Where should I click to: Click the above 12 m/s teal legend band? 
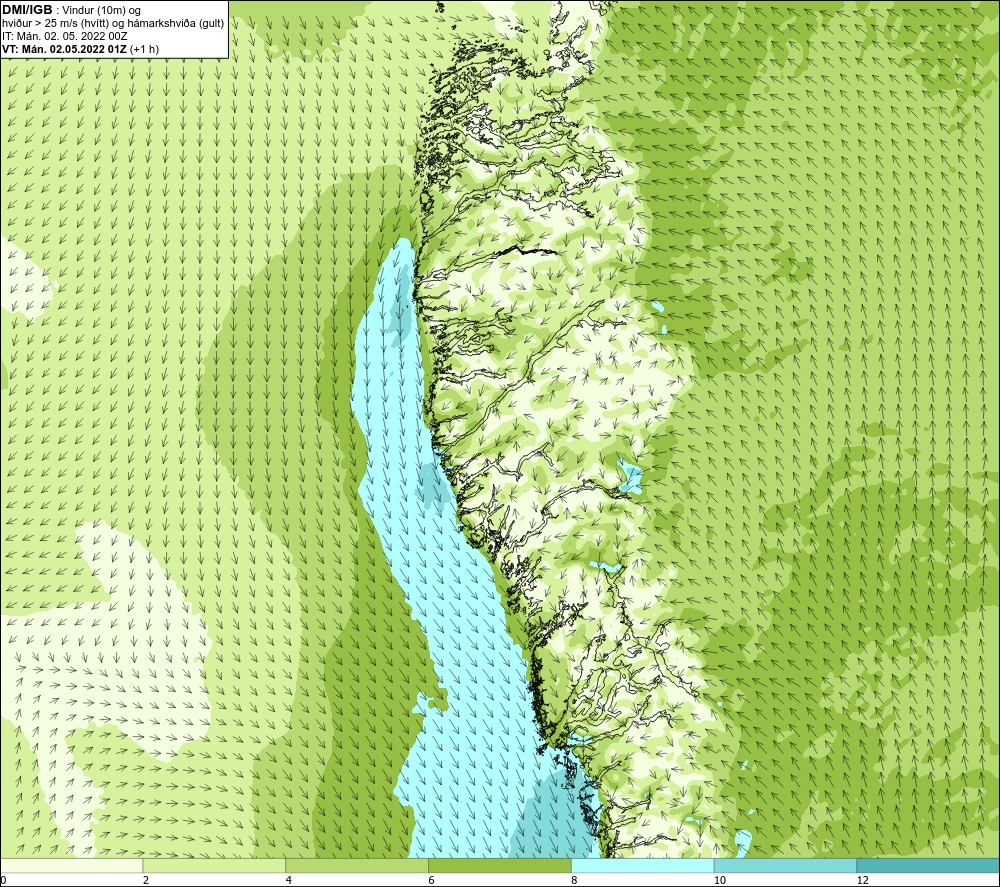tap(929, 865)
